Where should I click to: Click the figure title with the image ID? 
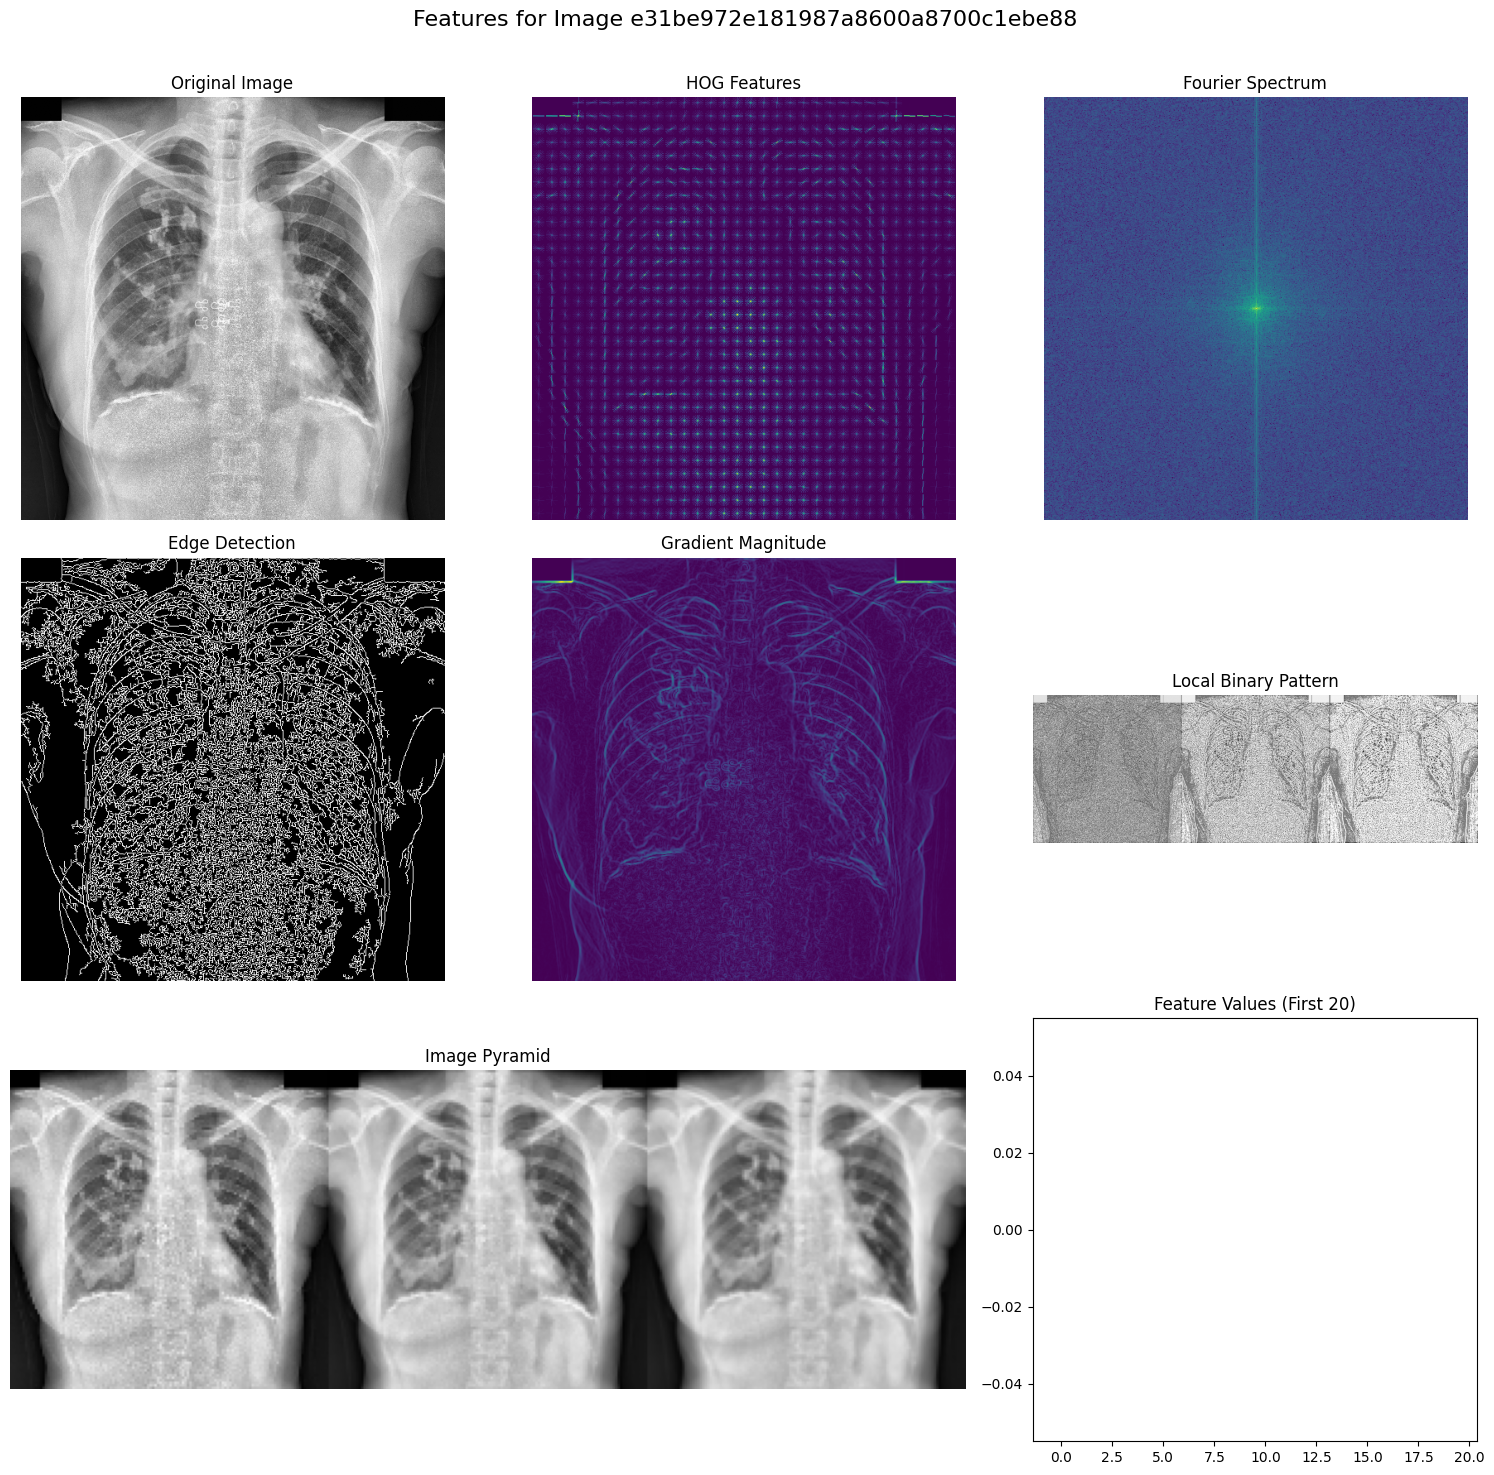point(744,19)
